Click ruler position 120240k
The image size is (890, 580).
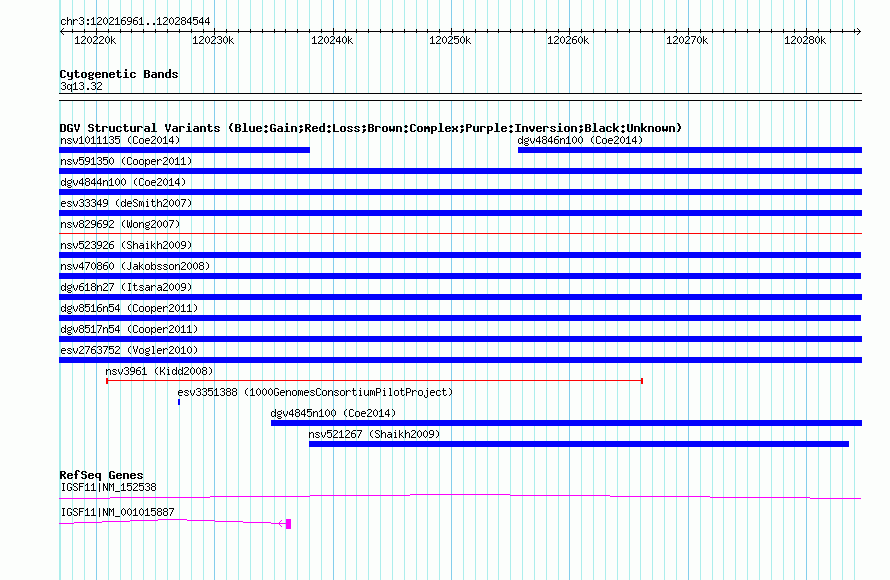(x=332, y=40)
